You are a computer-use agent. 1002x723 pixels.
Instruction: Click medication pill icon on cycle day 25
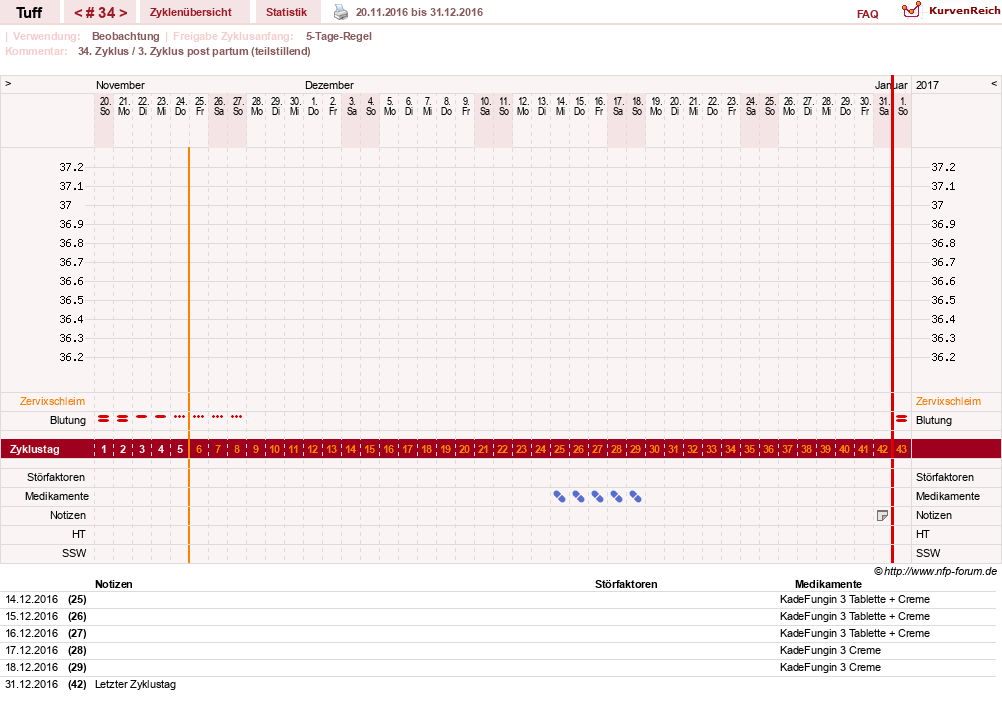click(559, 496)
